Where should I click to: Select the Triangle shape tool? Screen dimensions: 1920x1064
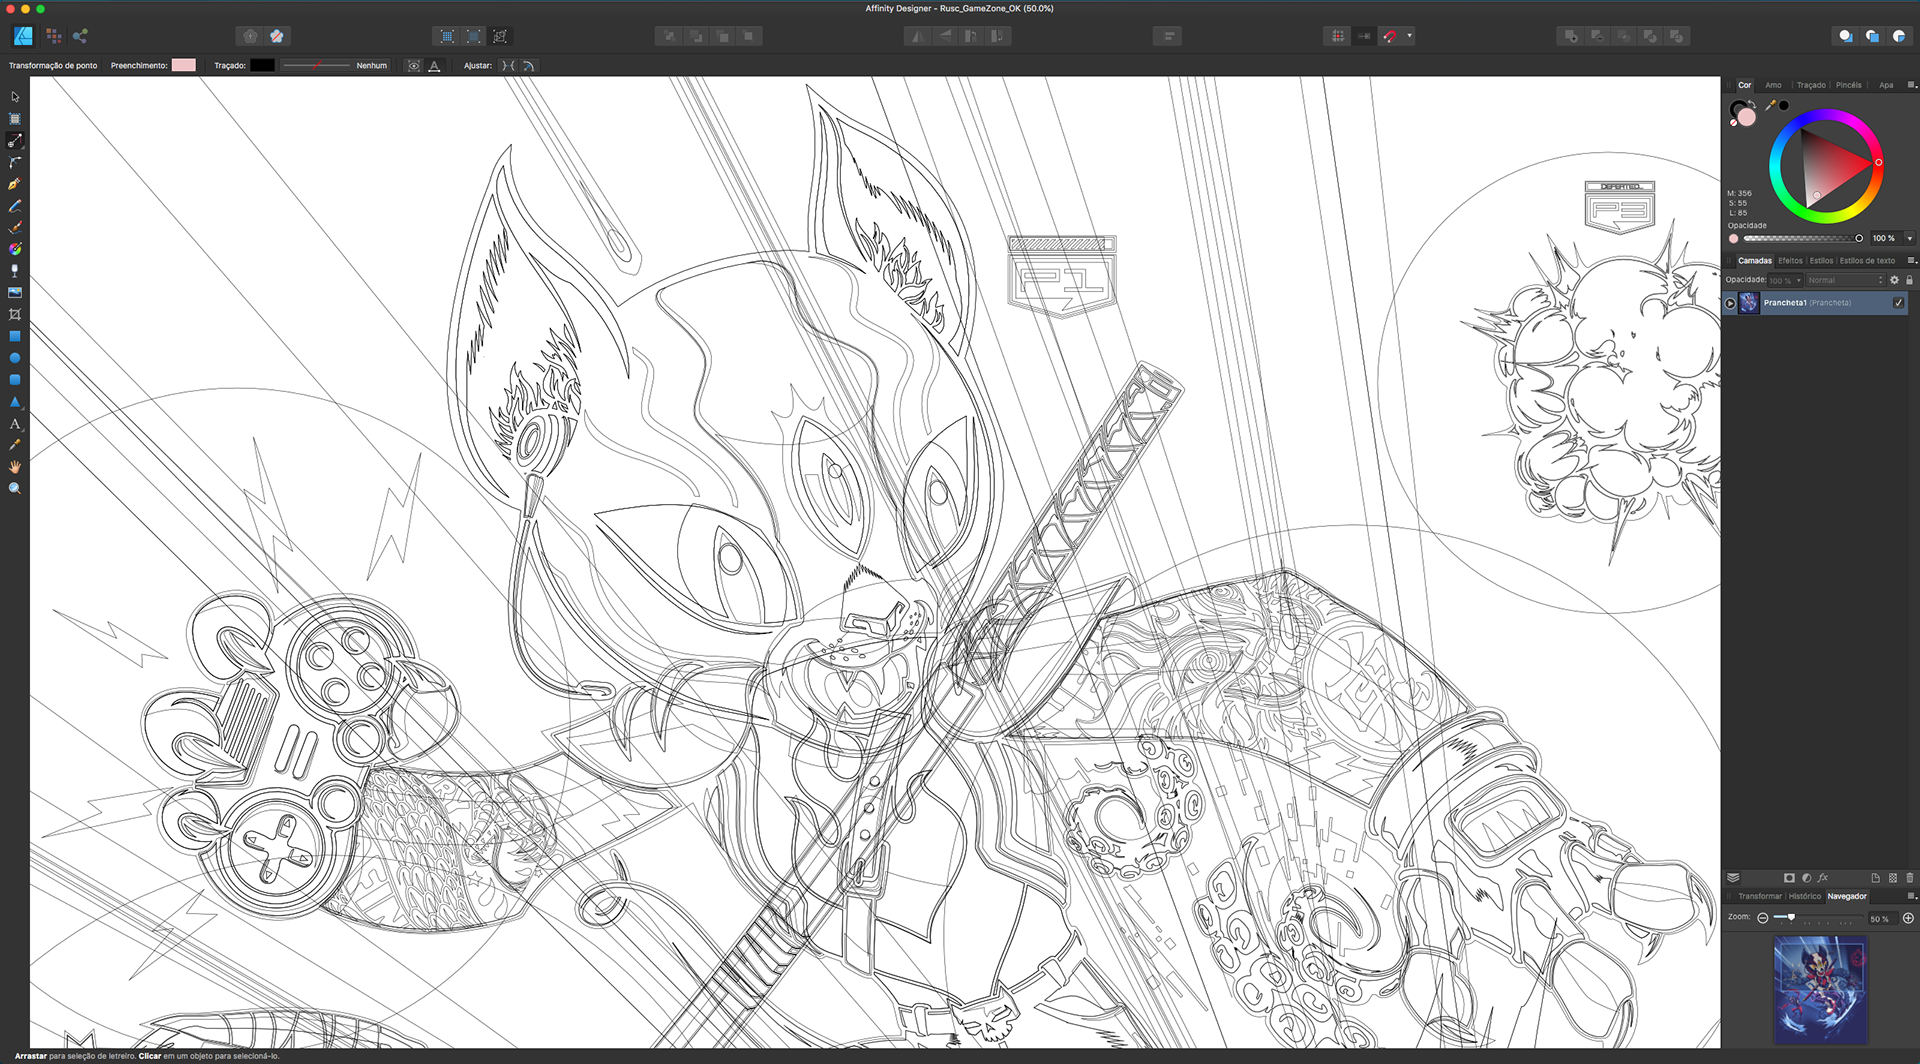click(15, 402)
